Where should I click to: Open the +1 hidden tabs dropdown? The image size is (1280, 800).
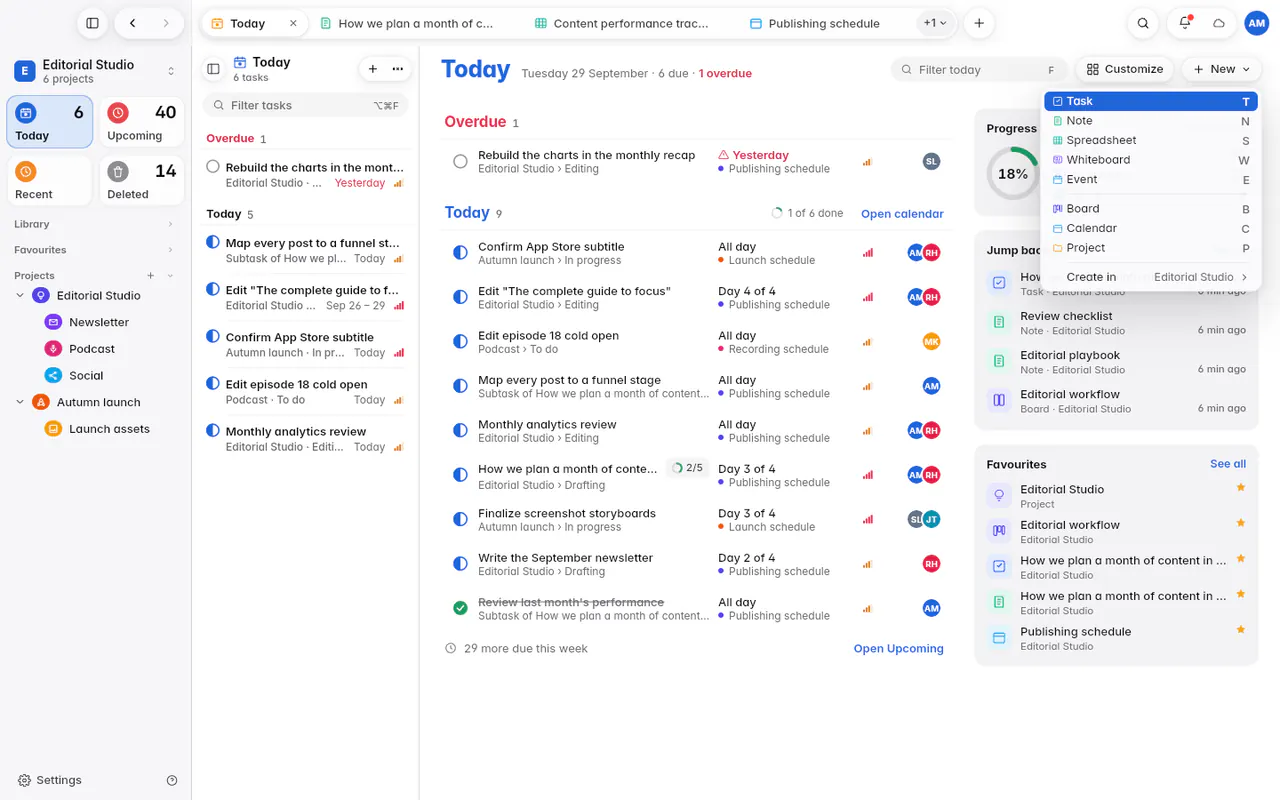click(x=935, y=23)
